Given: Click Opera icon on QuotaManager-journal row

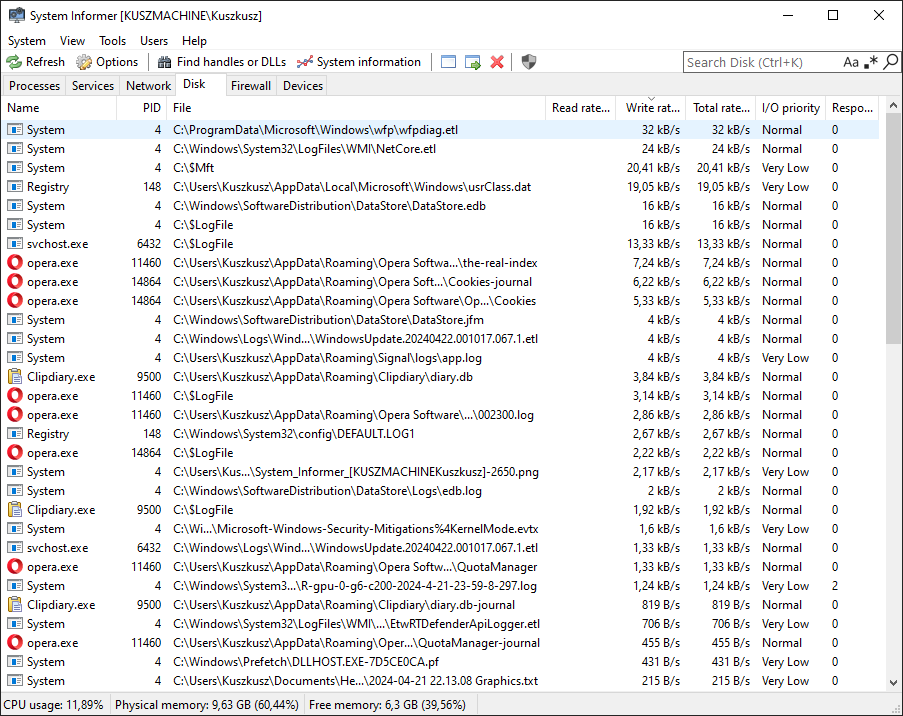Looking at the screenshot, I should [15, 643].
